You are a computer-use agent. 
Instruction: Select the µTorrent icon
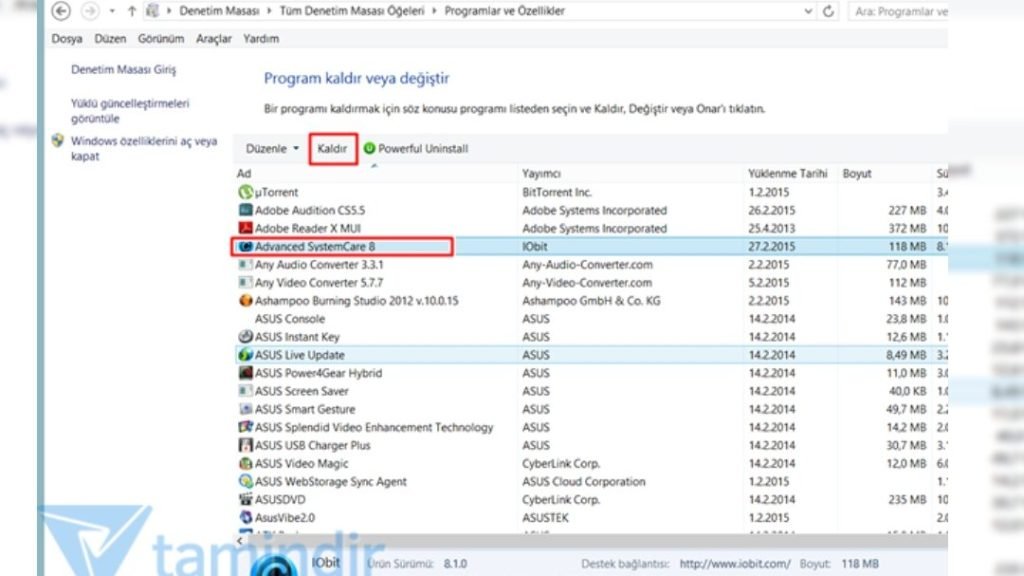(245, 192)
